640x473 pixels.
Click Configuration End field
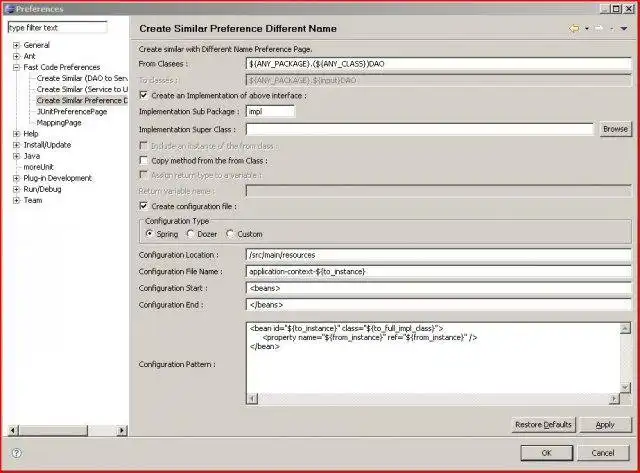438,305
